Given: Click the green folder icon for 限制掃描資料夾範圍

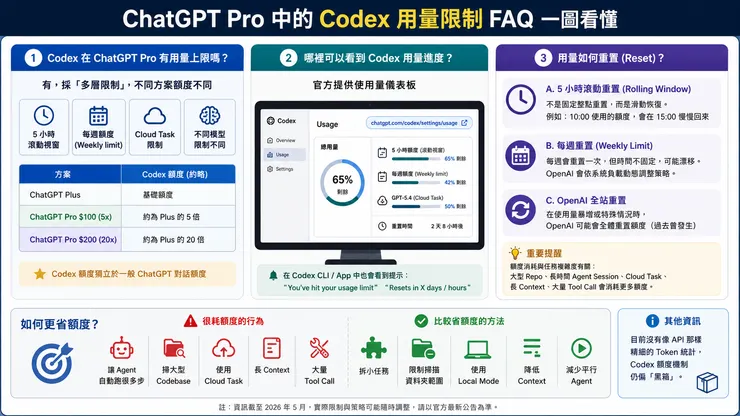Looking at the screenshot, I should 423,349.
